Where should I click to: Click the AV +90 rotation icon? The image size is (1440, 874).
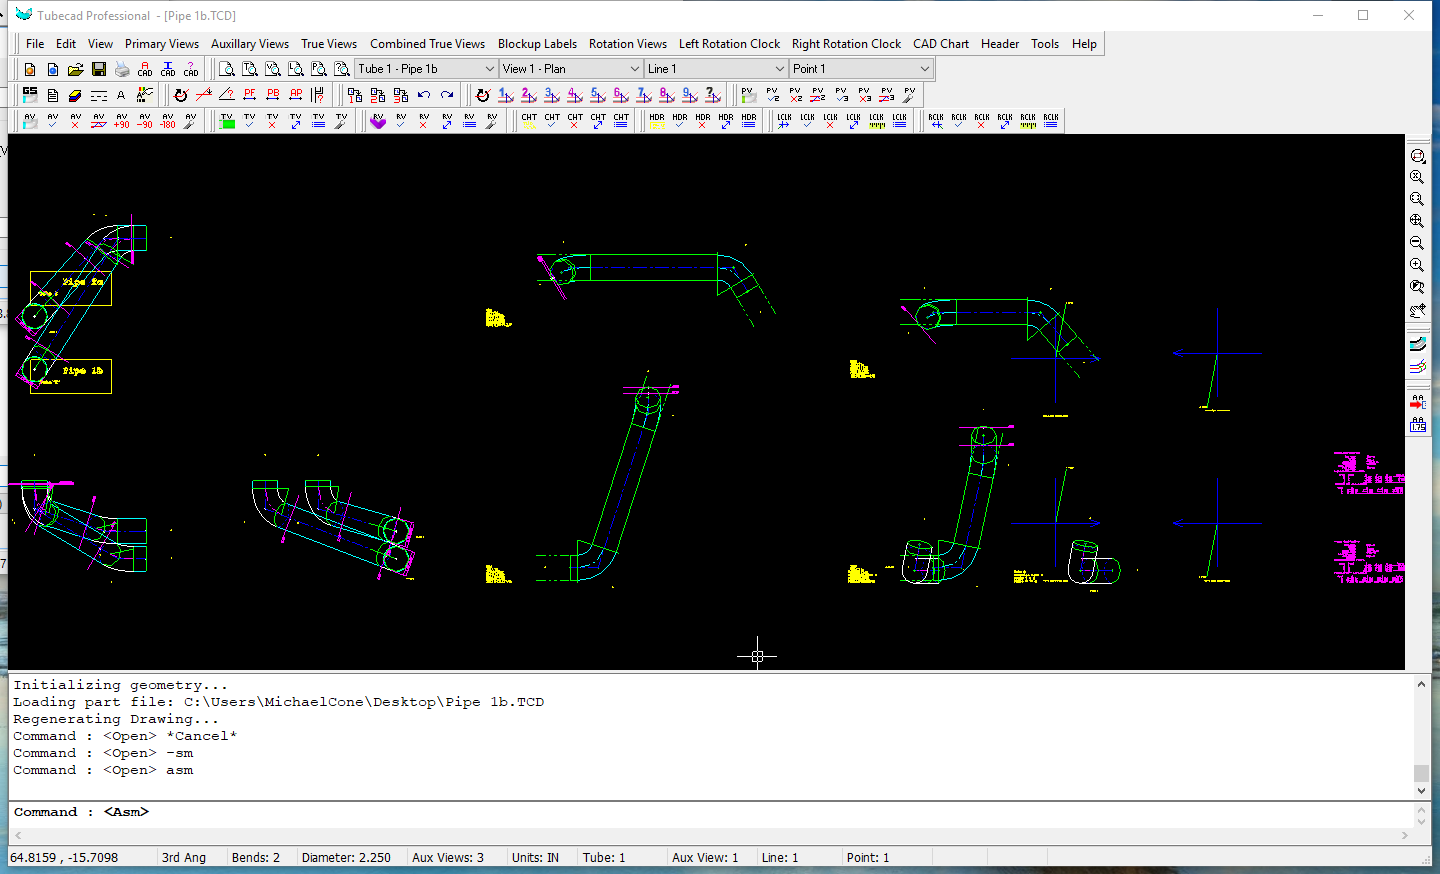[x=122, y=120]
